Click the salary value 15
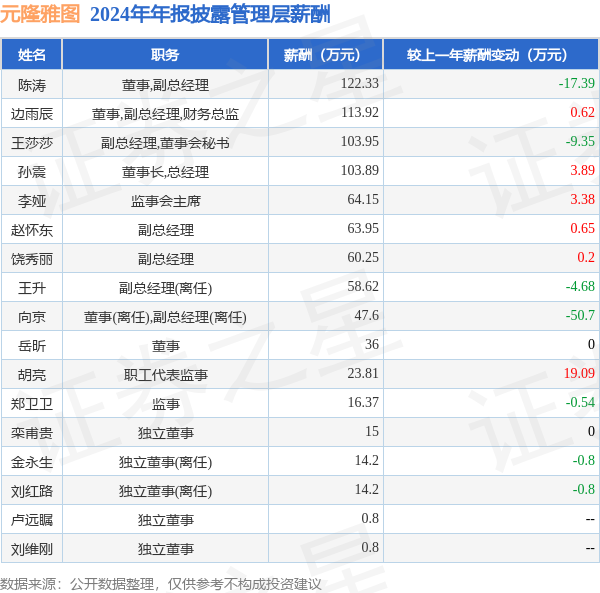 coord(372,432)
